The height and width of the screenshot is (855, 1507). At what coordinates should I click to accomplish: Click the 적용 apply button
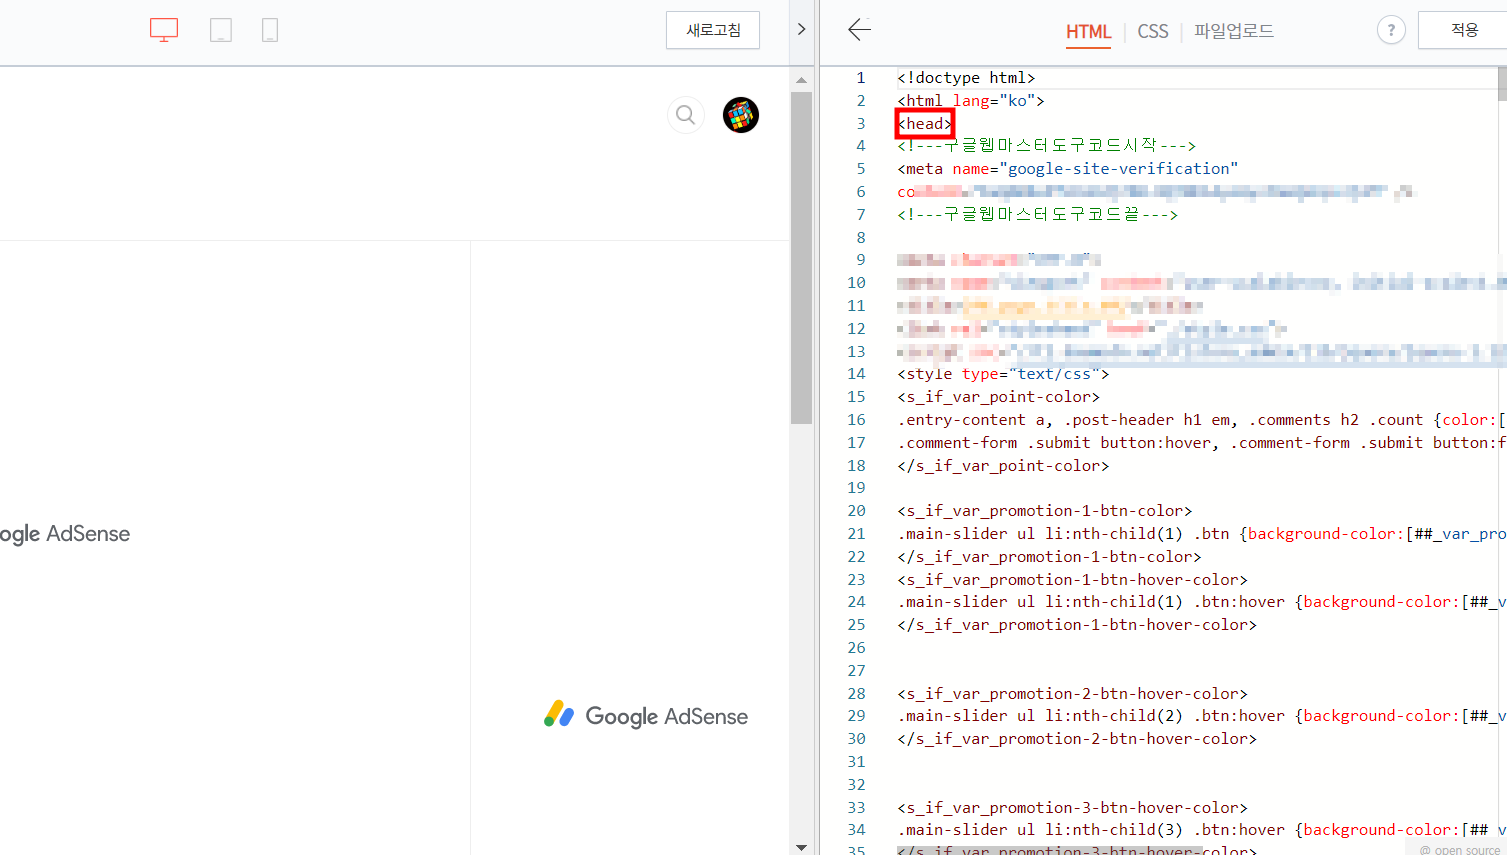(x=1464, y=30)
